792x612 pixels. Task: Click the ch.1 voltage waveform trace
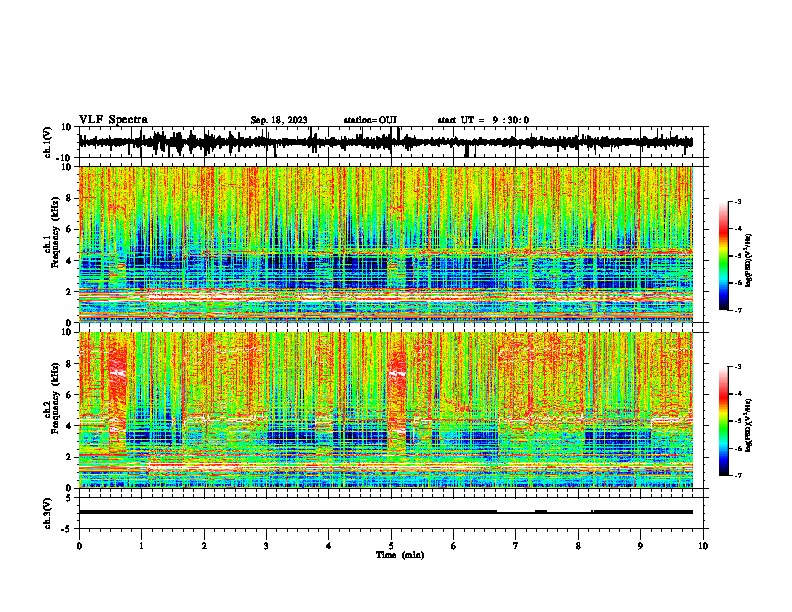point(385,142)
